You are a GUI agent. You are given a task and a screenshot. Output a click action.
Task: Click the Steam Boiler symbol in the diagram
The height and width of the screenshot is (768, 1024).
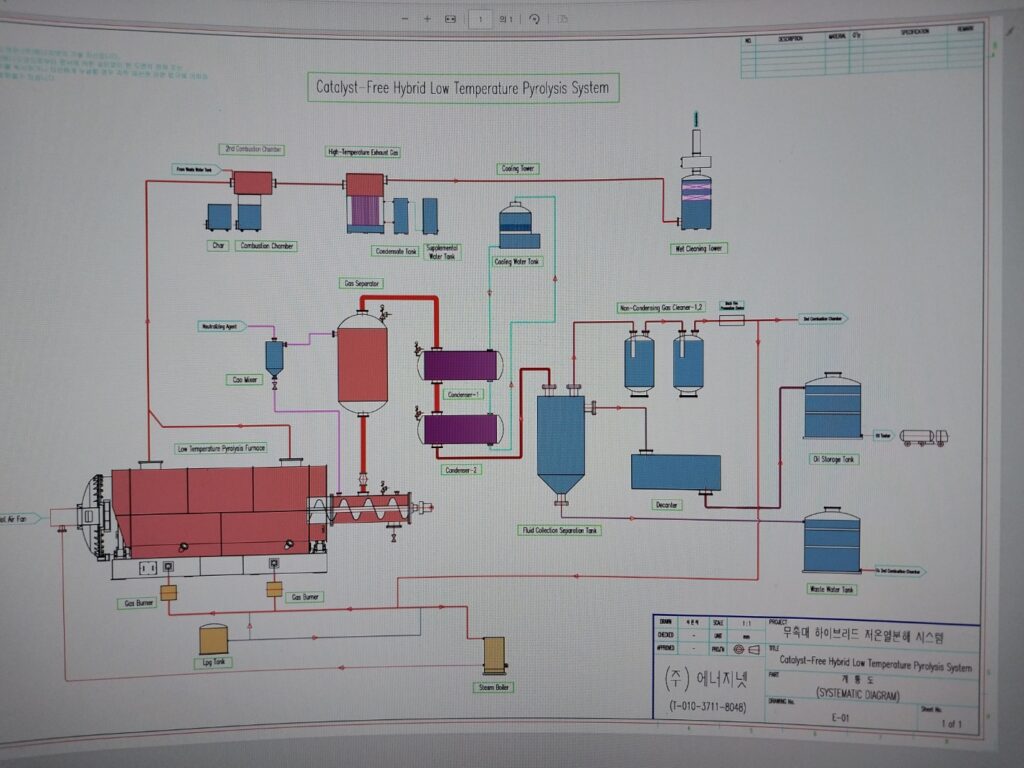pyautogui.click(x=494, y=656)
